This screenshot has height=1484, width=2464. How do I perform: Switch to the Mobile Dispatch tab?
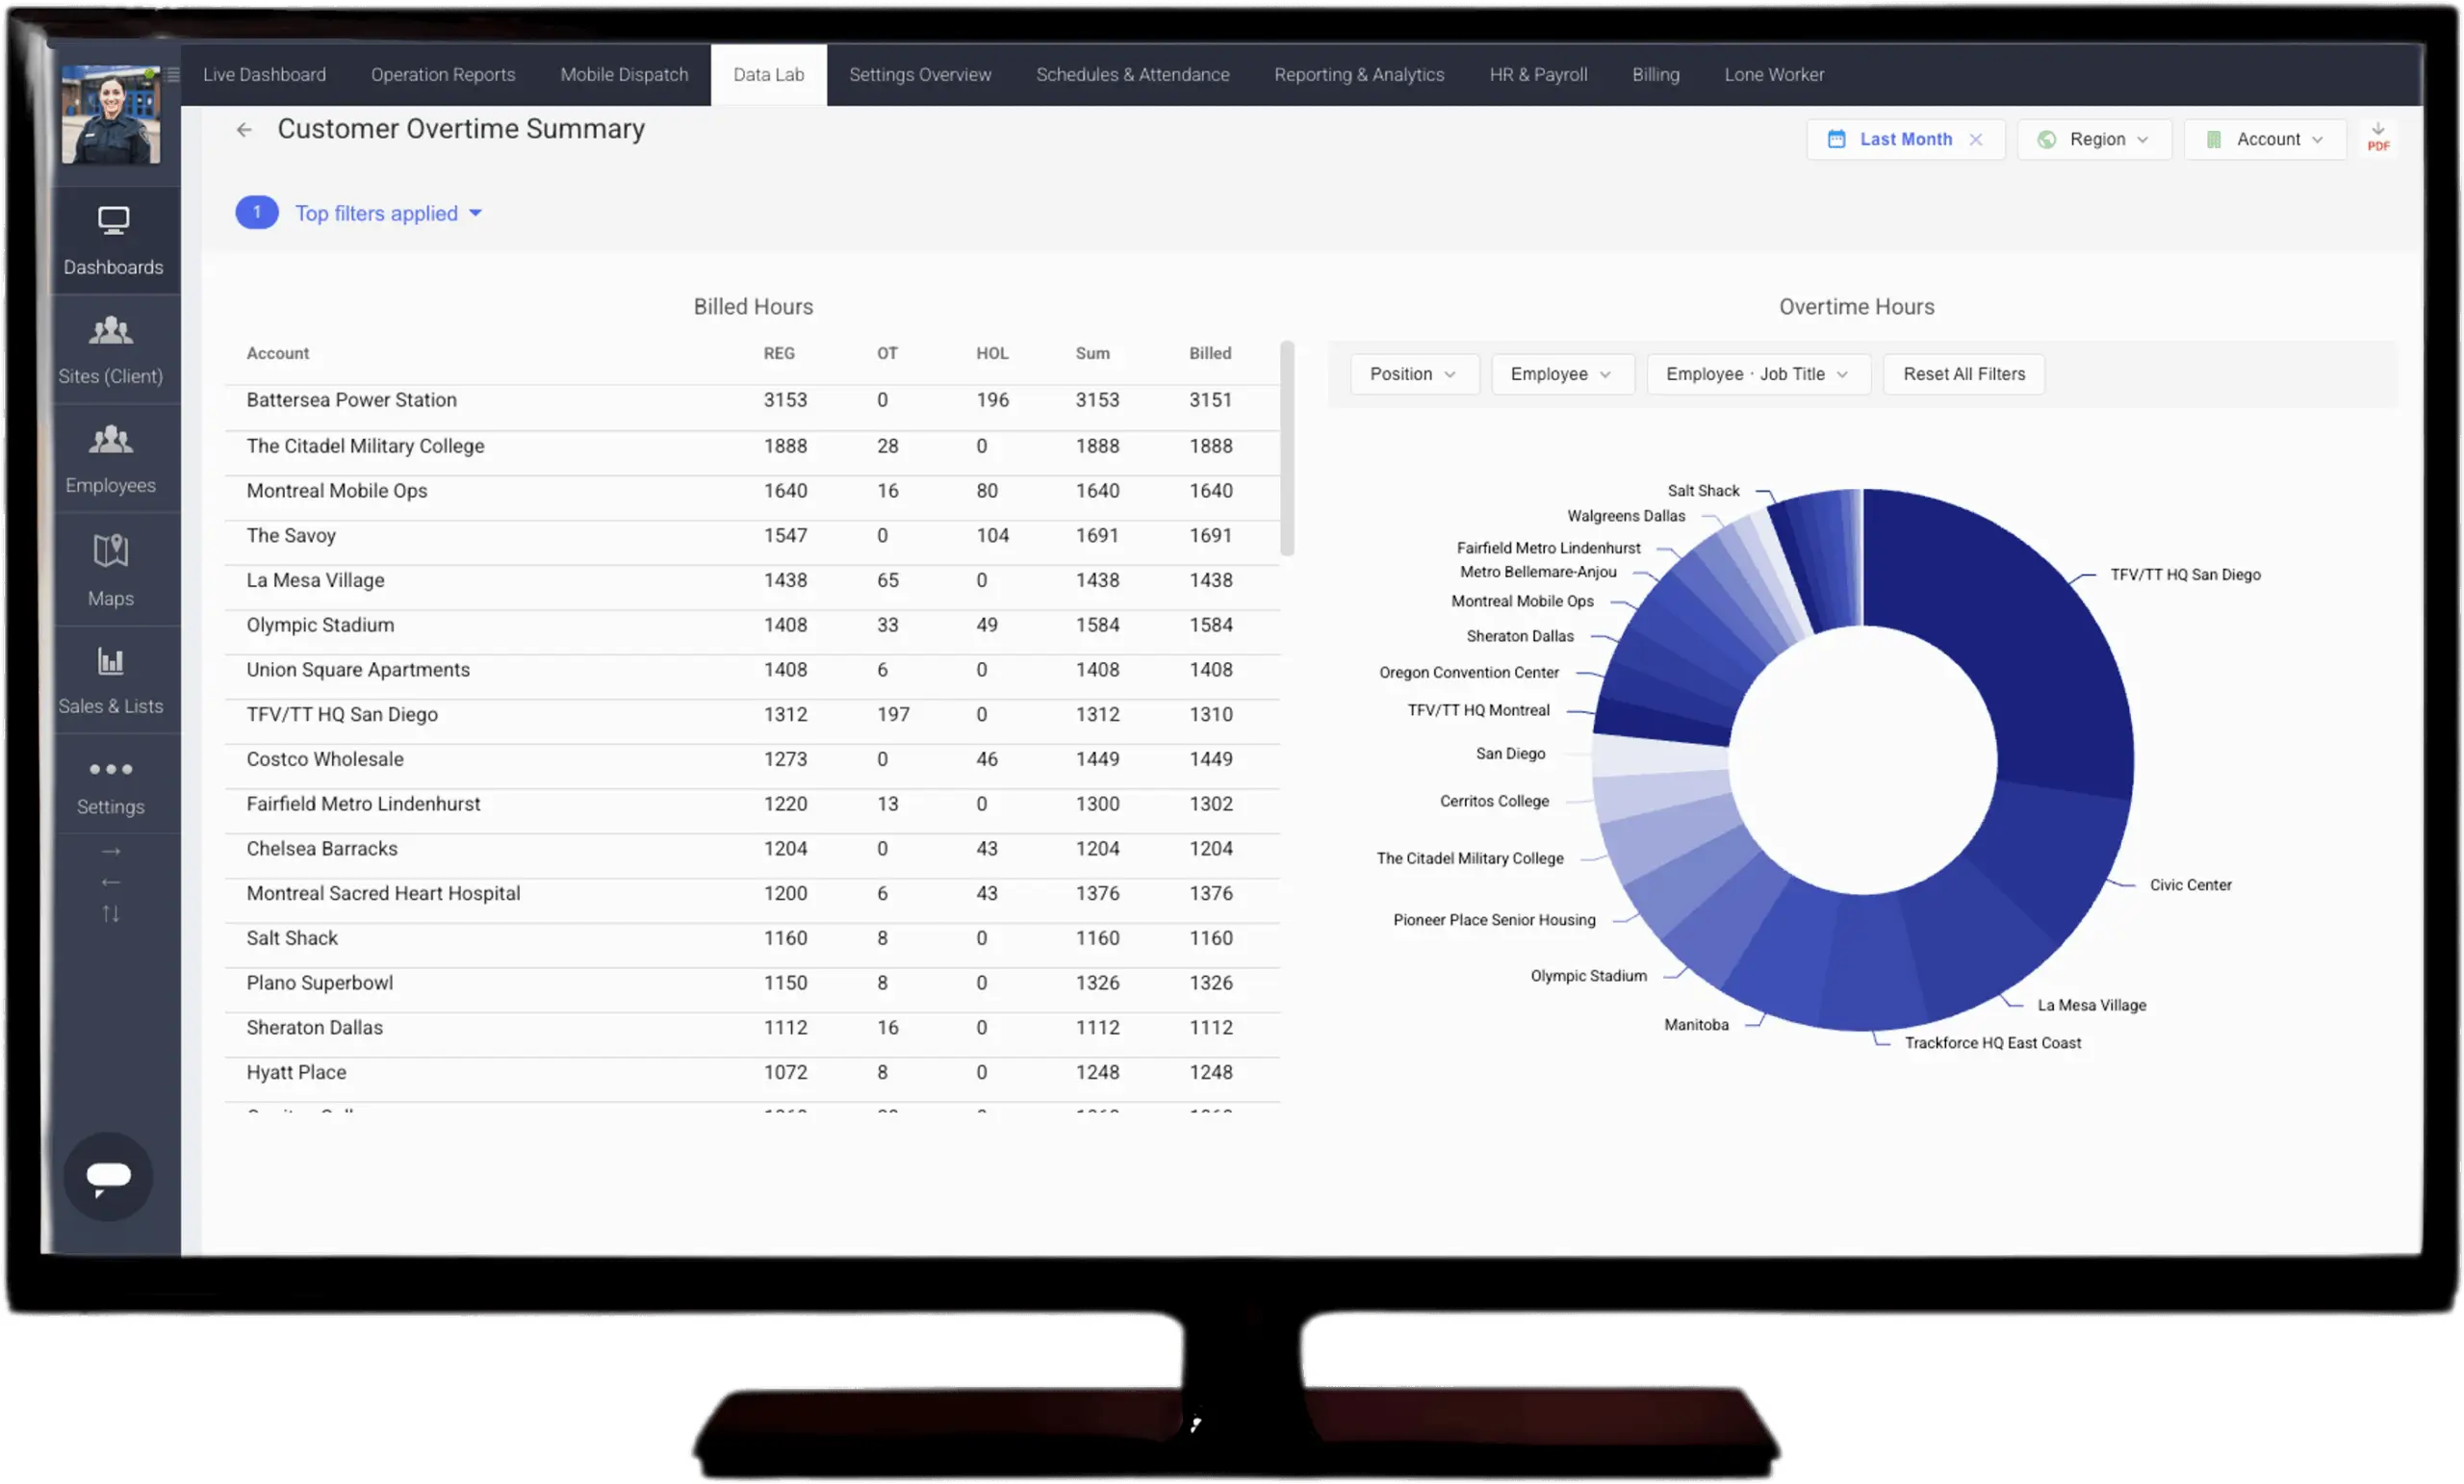(x=624, y=75)
